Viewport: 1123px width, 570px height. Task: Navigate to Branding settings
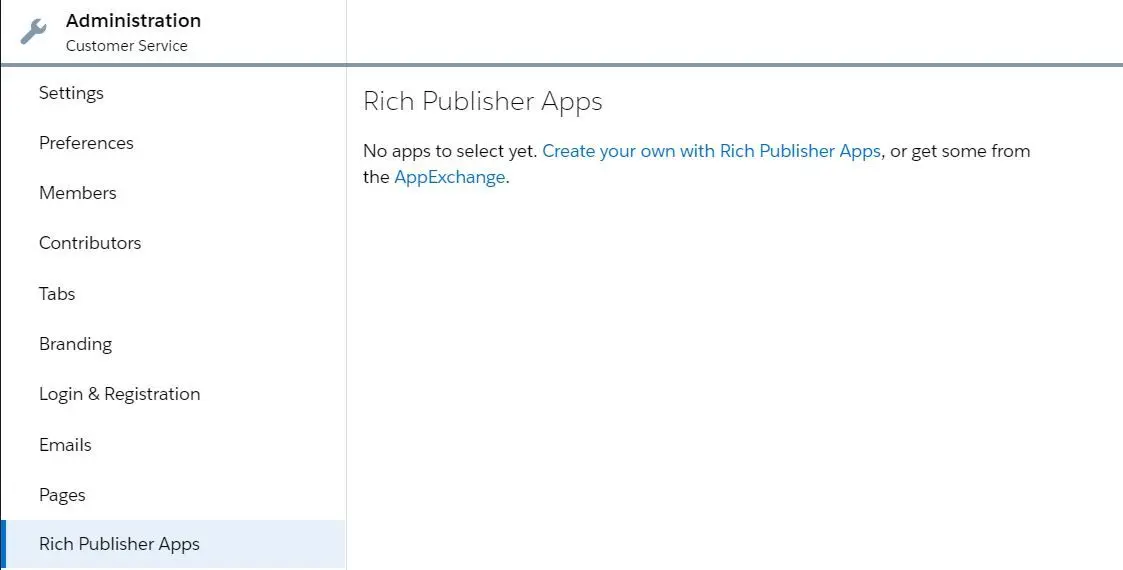coord(75,344)
